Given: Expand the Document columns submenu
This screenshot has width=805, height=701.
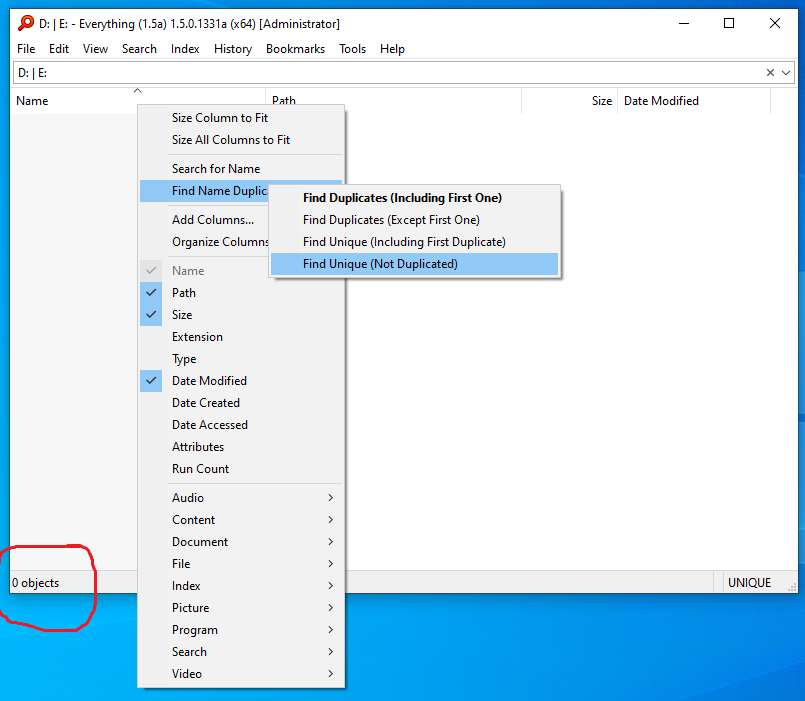Looking at the screenshot, I should pos(241,542).
